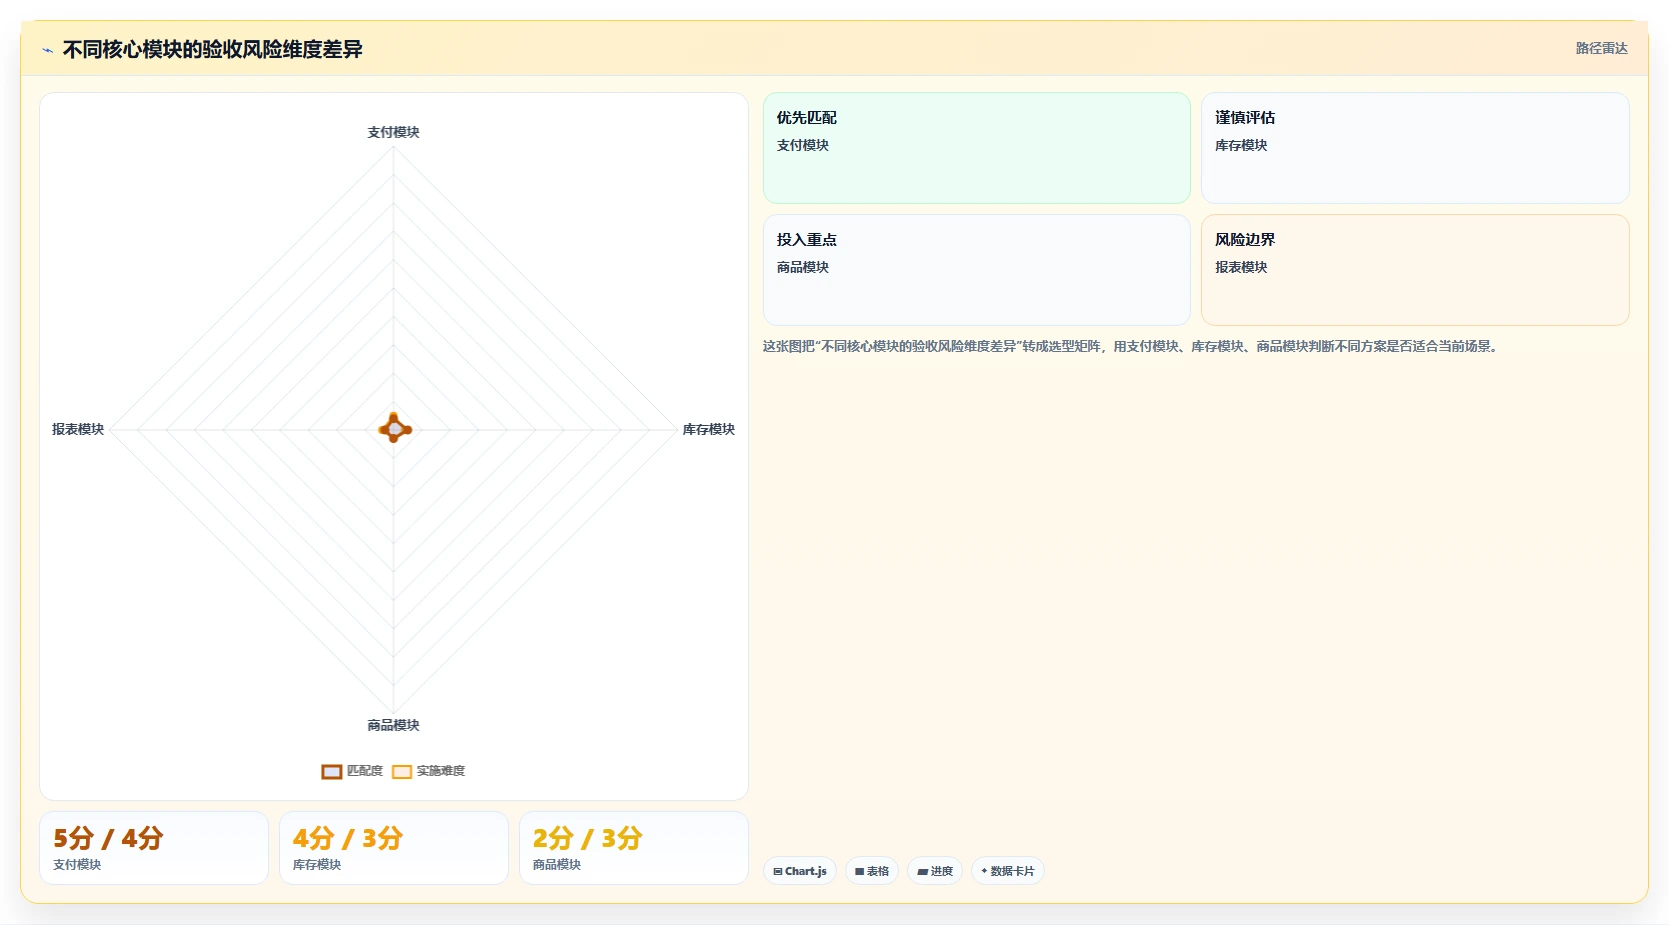
Task: Select the 投入重点 quadrant card
Action: click(977, 270)
